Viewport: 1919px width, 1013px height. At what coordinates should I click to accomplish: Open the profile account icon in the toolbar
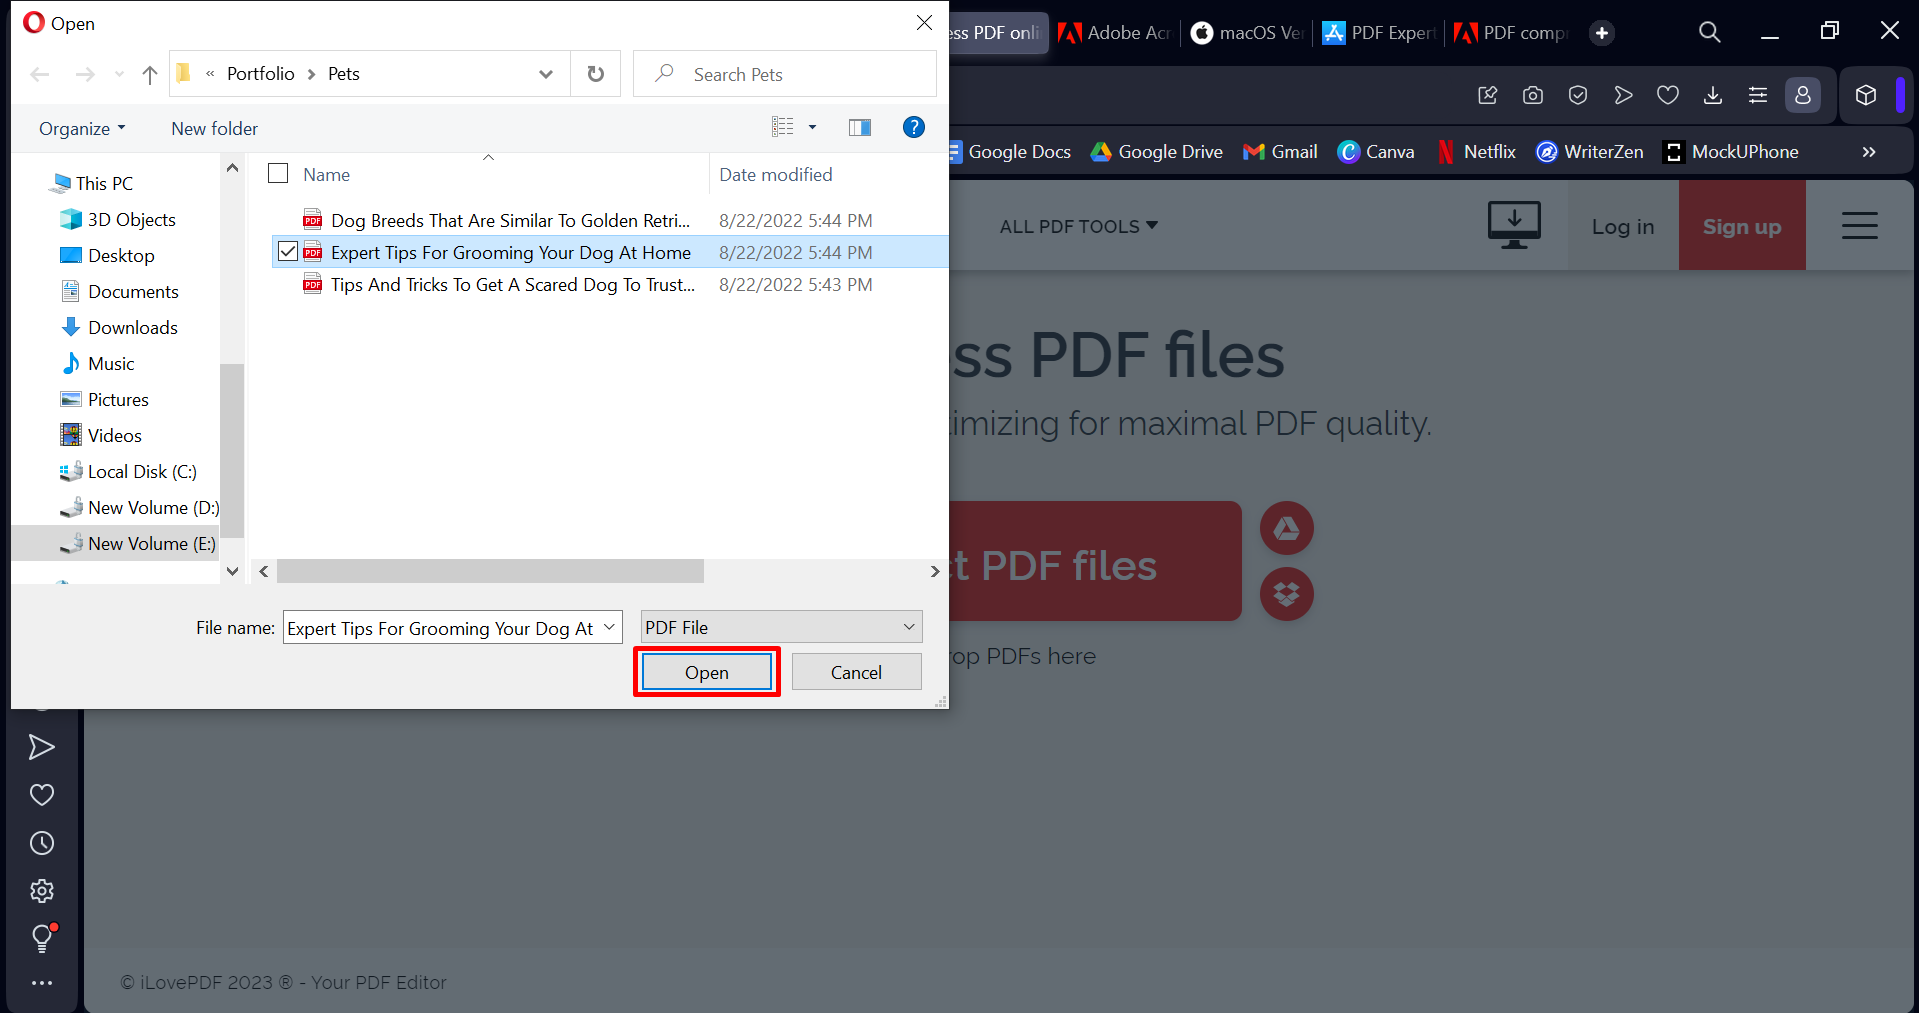pos(1803,95)
